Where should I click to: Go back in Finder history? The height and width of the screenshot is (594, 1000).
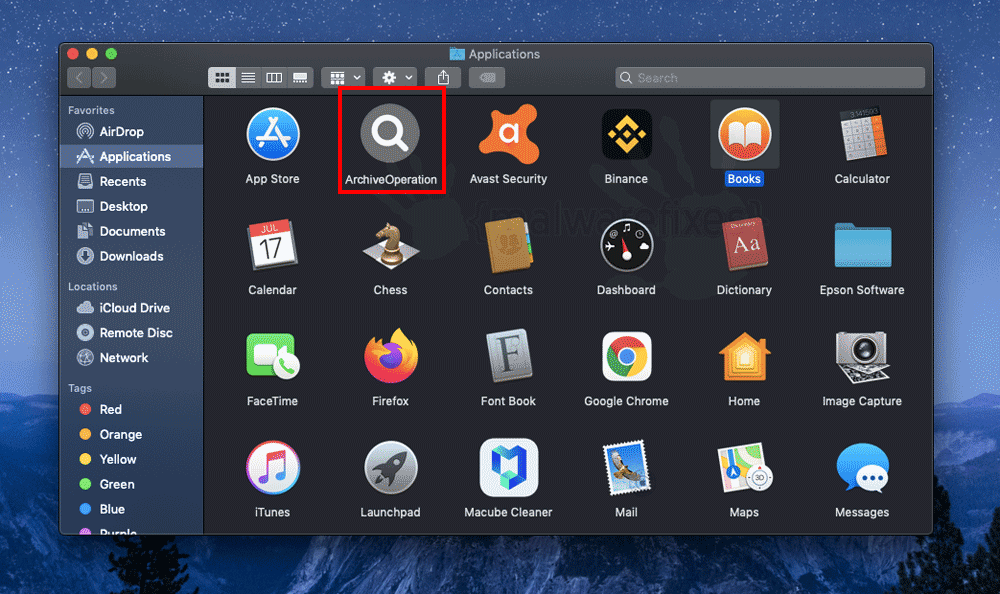click(79, 78)
